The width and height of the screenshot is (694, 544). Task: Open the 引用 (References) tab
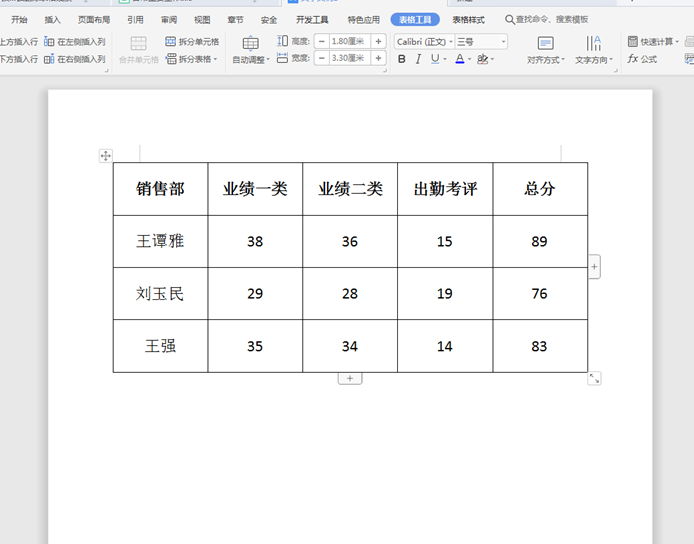click(x=135, y=19)
